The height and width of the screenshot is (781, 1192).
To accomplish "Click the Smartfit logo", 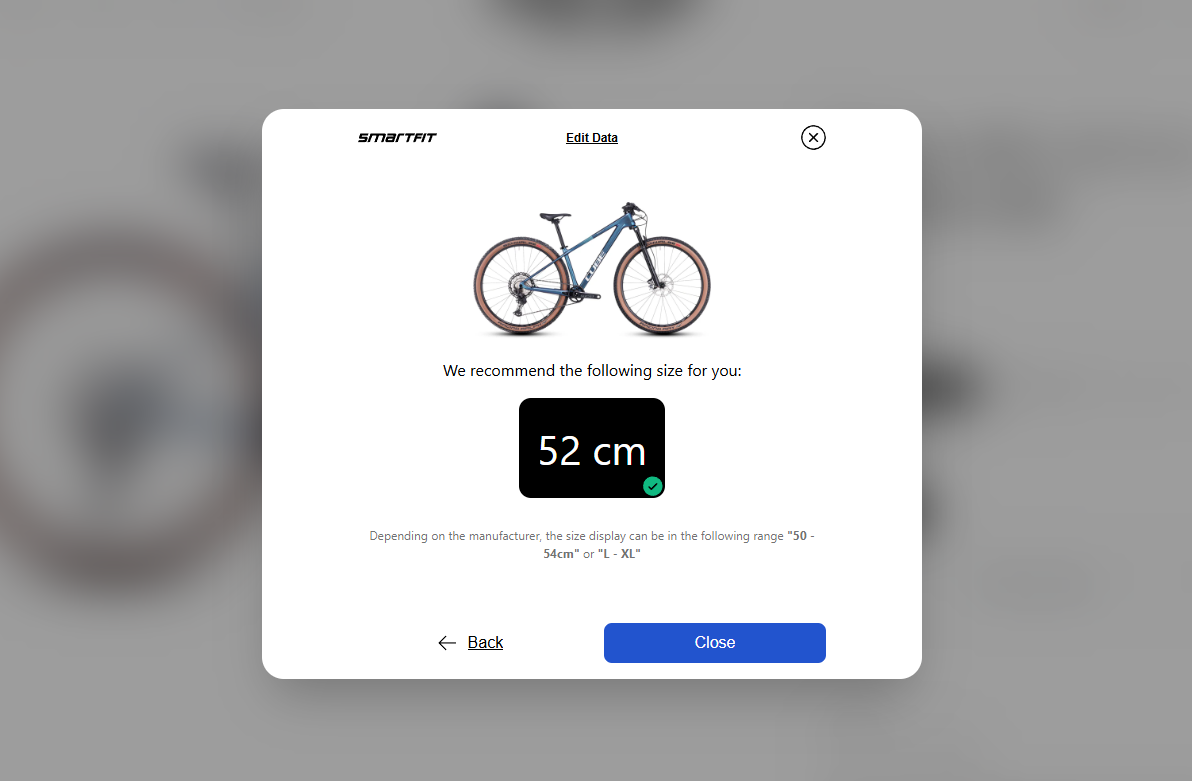I will [398, 138].
